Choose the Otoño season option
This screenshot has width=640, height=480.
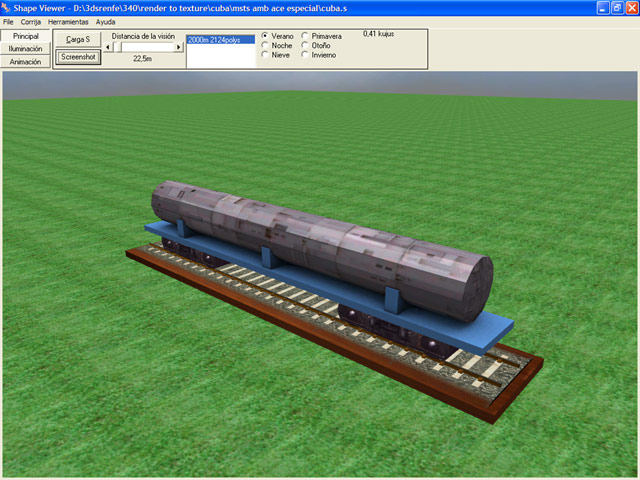point(305,46)
